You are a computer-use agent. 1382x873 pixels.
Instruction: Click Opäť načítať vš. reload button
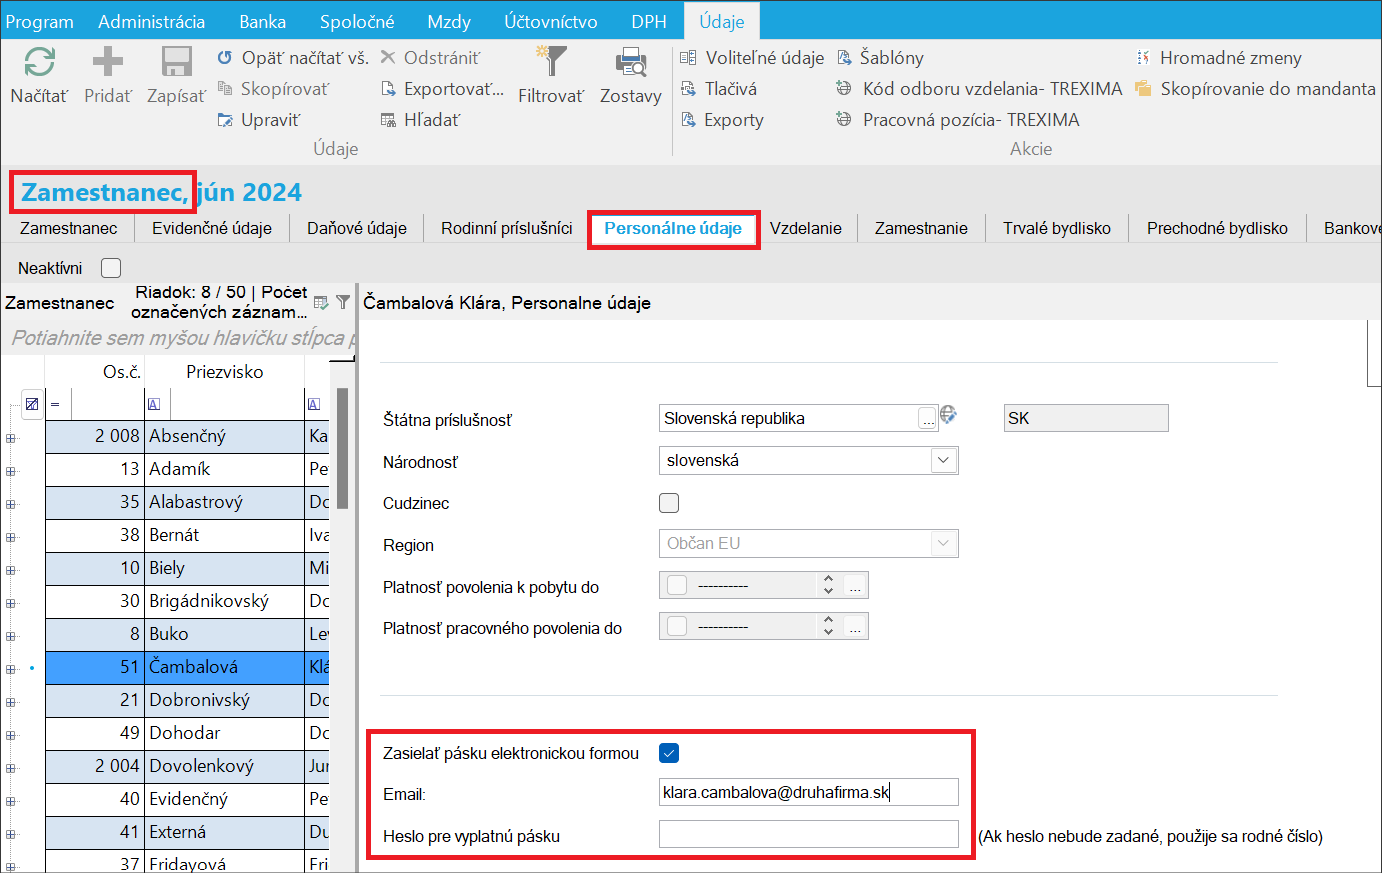293,58
